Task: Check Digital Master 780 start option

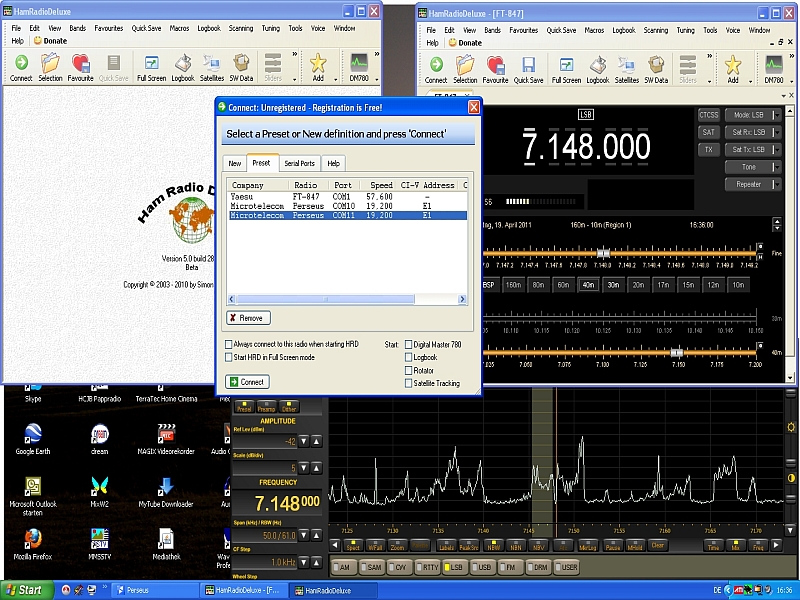Action: [x=408, y=344]
